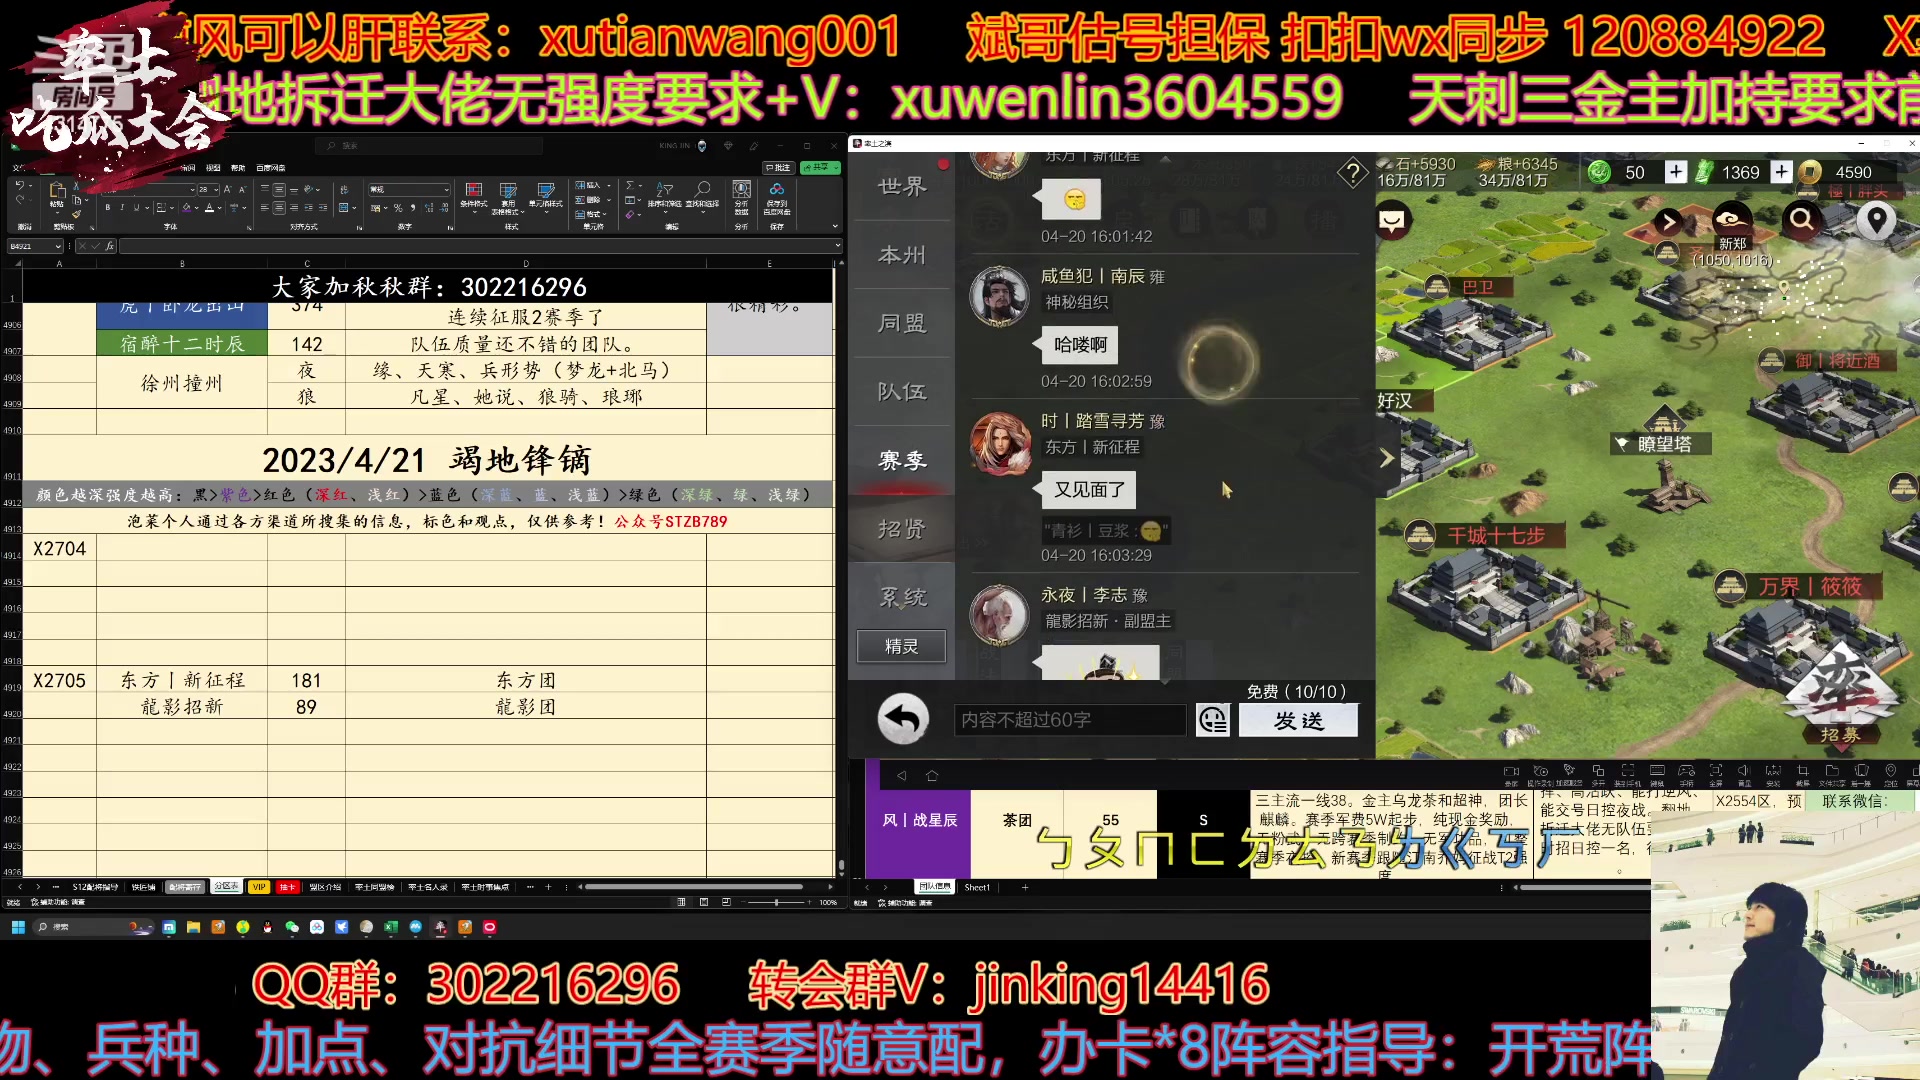Expand the formula bar chevron
The height and width of the screenshot is (1080, 1920).
click(836, 246)
